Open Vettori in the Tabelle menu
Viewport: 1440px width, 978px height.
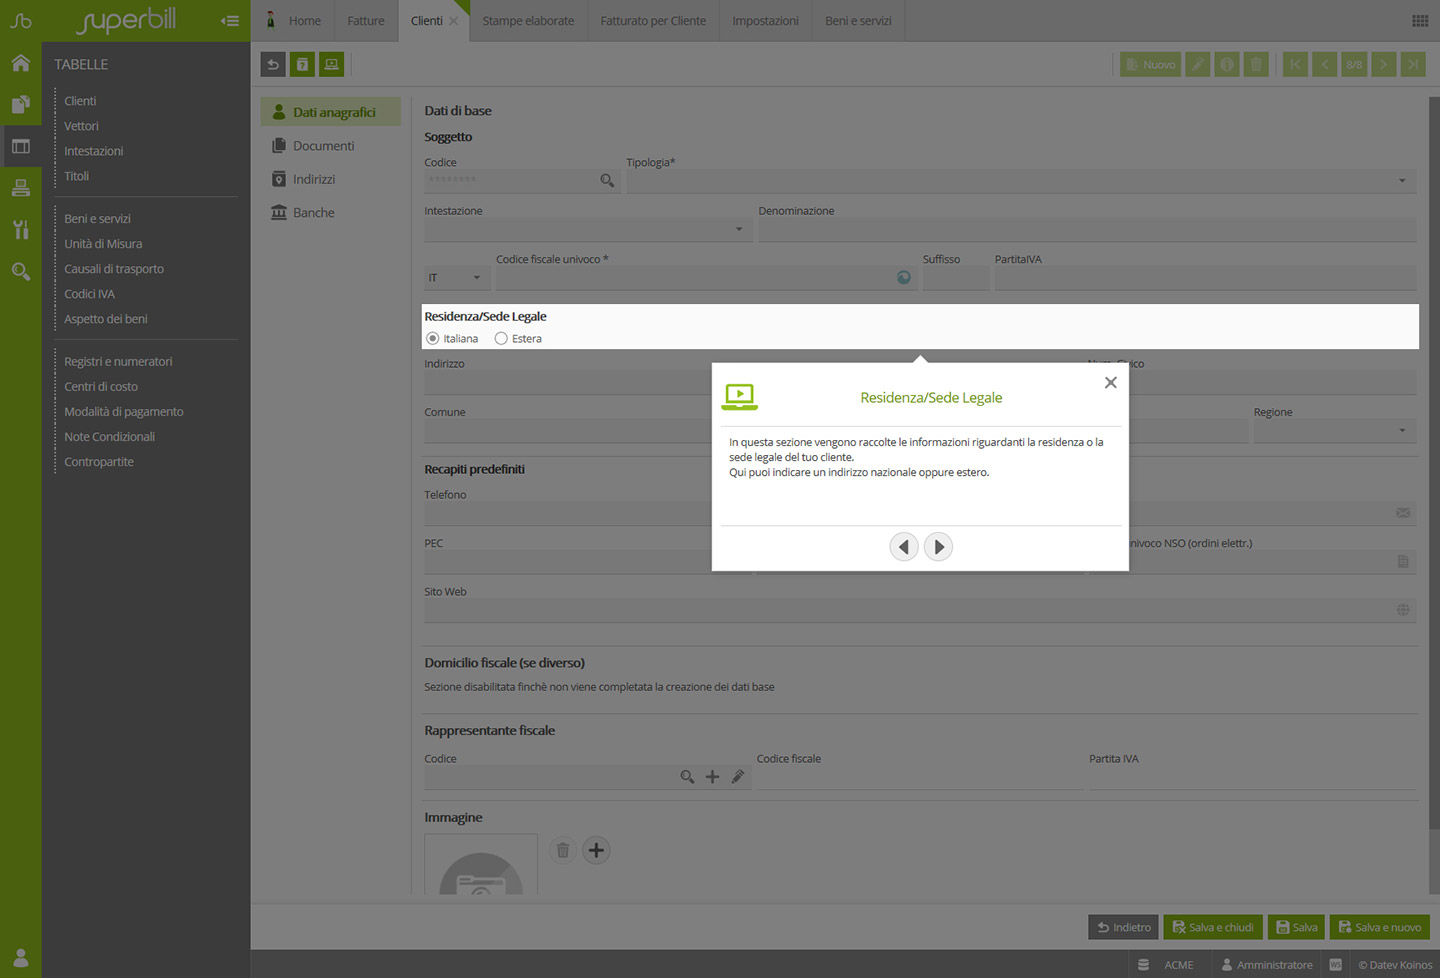click(81, 126)
